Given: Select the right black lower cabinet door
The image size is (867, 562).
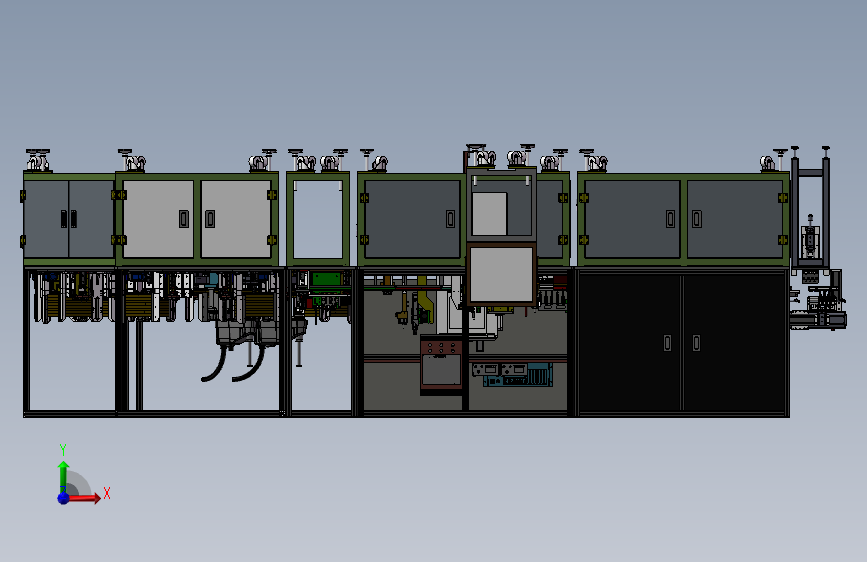Looking at the screenshot, I should [734, 343].
